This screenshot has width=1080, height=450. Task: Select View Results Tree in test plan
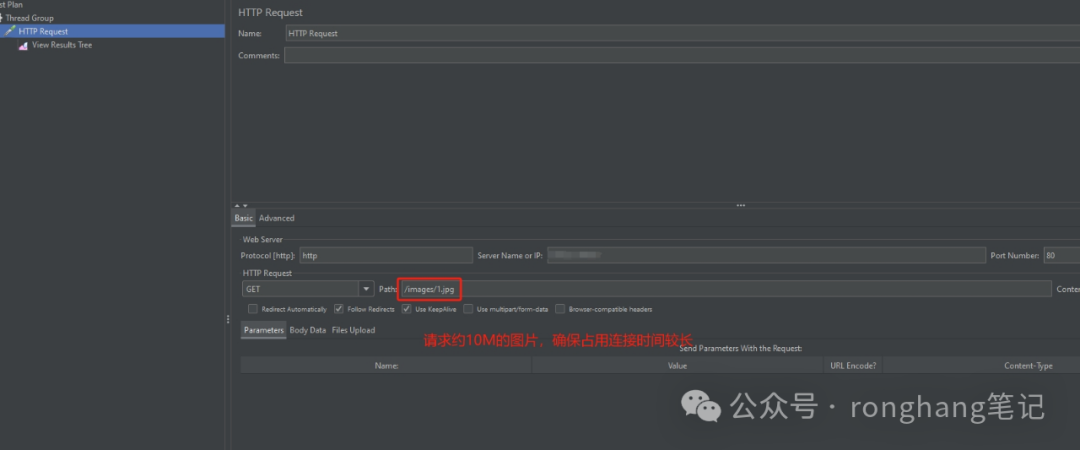pyautogui.click(x=61, y=45)
